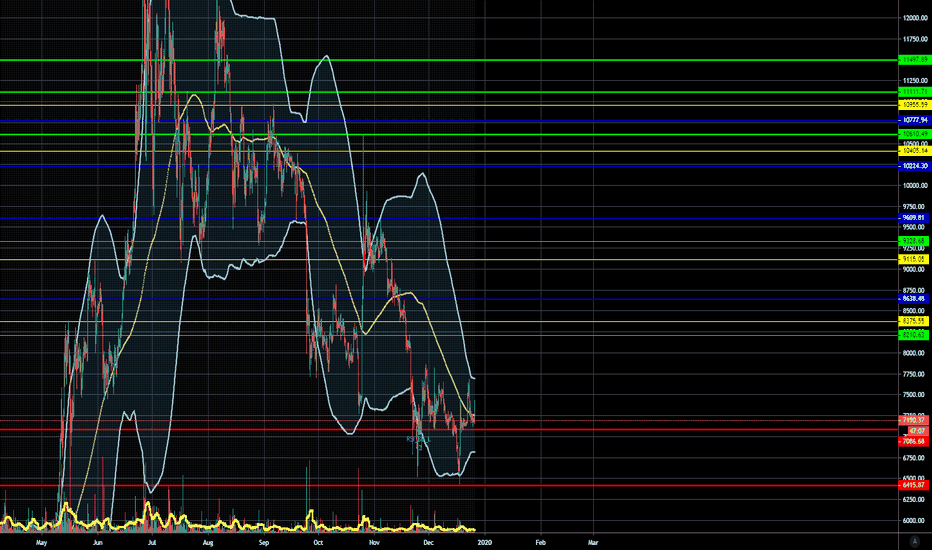Click the 9500.00 price axis tick
Image resolution: width=932 pixels, height=550 pixels.
click(x=915, y=227)
